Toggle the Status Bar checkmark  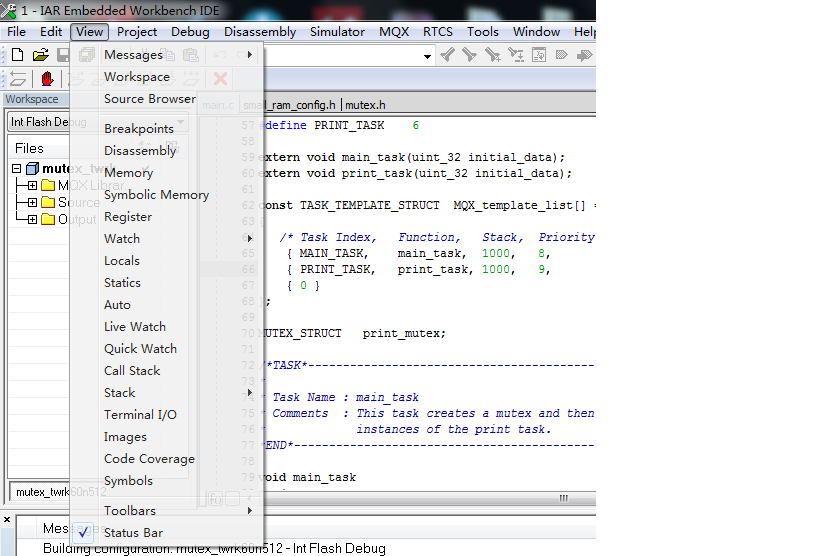83,532
